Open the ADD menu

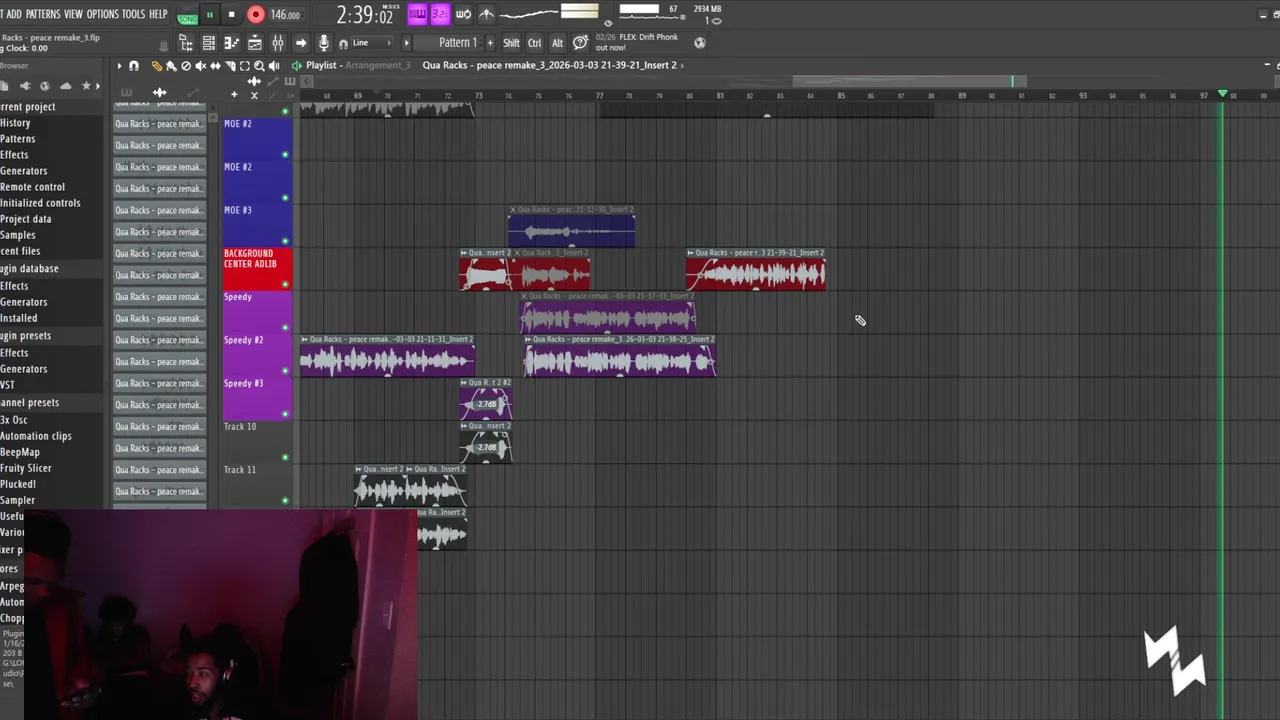pos(14,14)
